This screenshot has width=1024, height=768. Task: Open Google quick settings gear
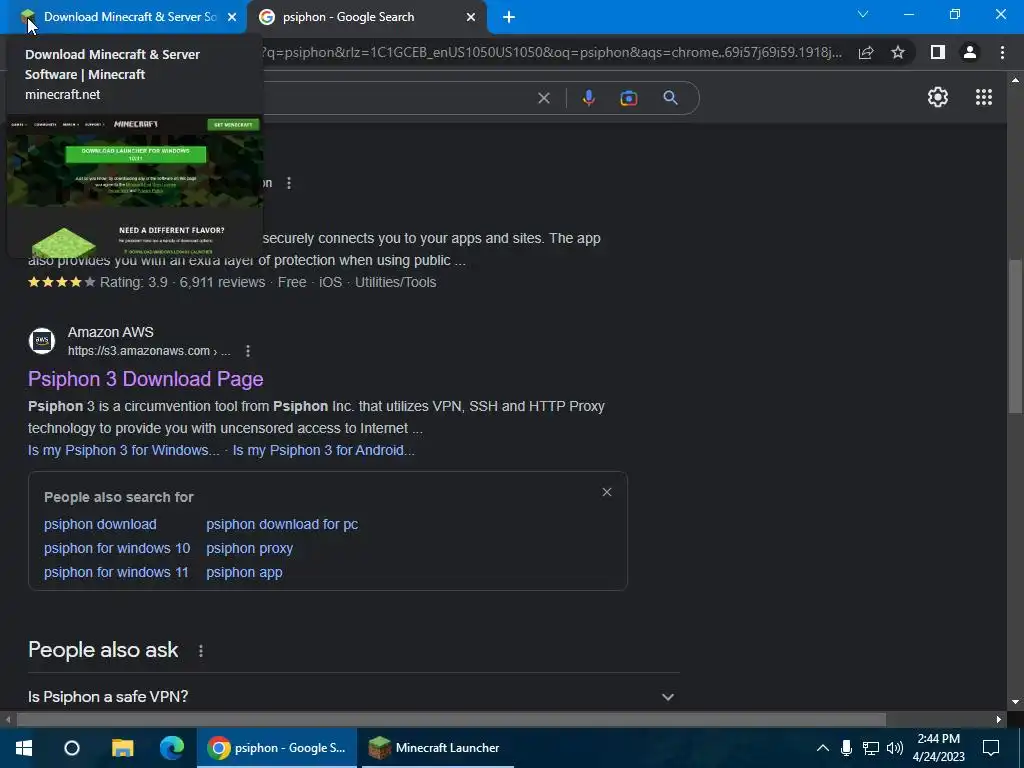(x=938, y=97)
